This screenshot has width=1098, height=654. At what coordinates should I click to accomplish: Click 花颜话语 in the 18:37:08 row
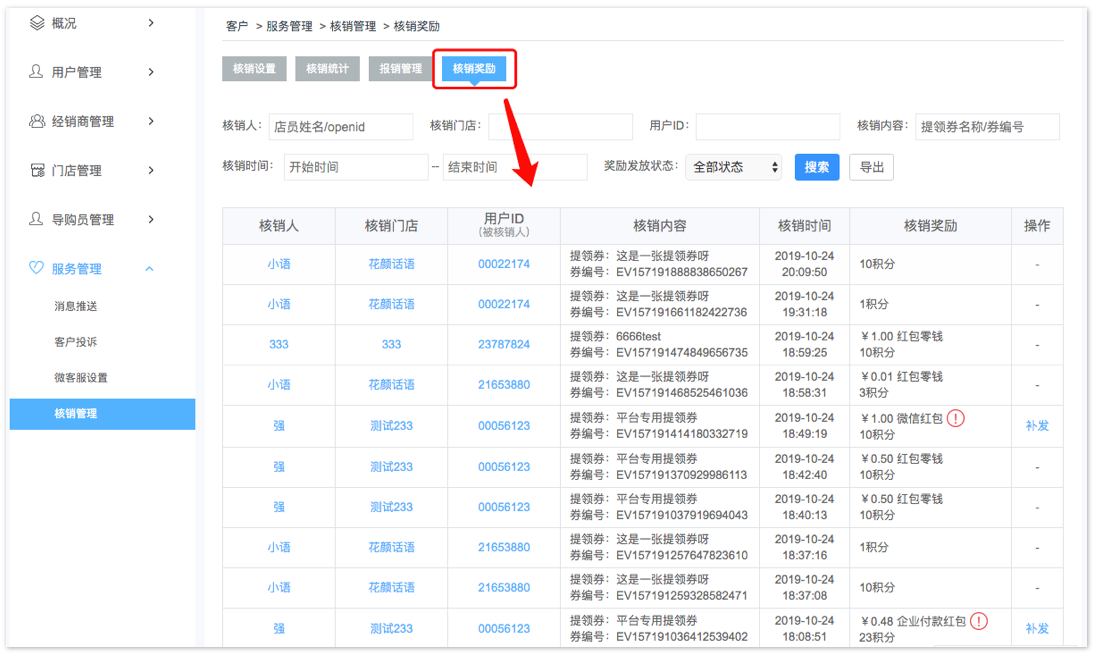[391, 587]
